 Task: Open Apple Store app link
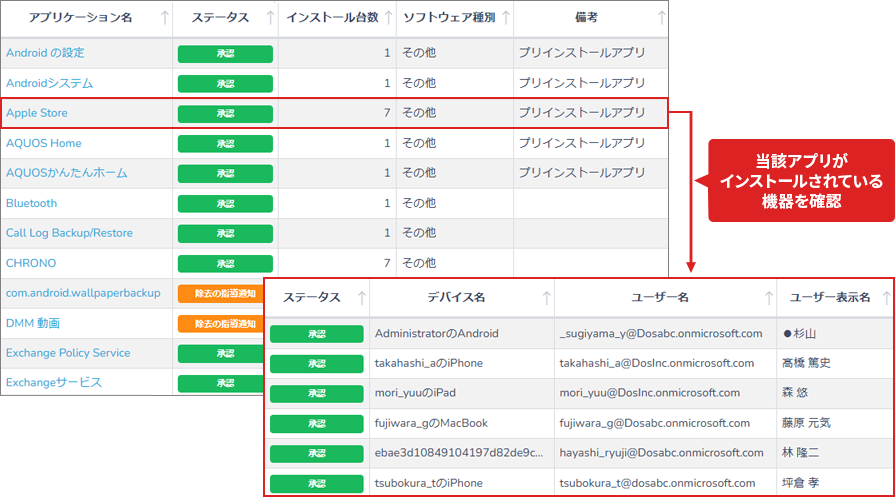[x=37, y=113]
